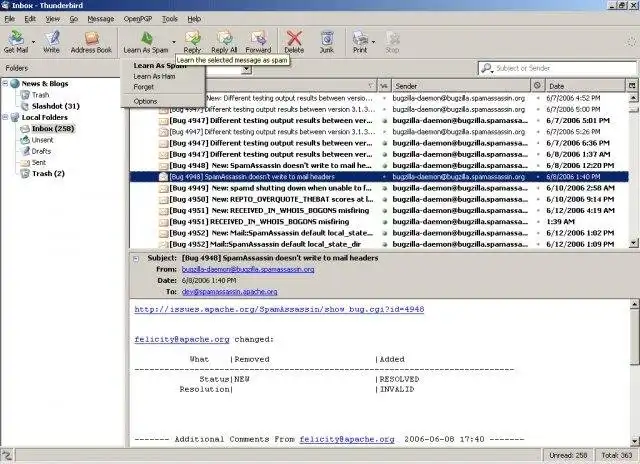Click the column picker icon in list header

click(x=632, y=86)
